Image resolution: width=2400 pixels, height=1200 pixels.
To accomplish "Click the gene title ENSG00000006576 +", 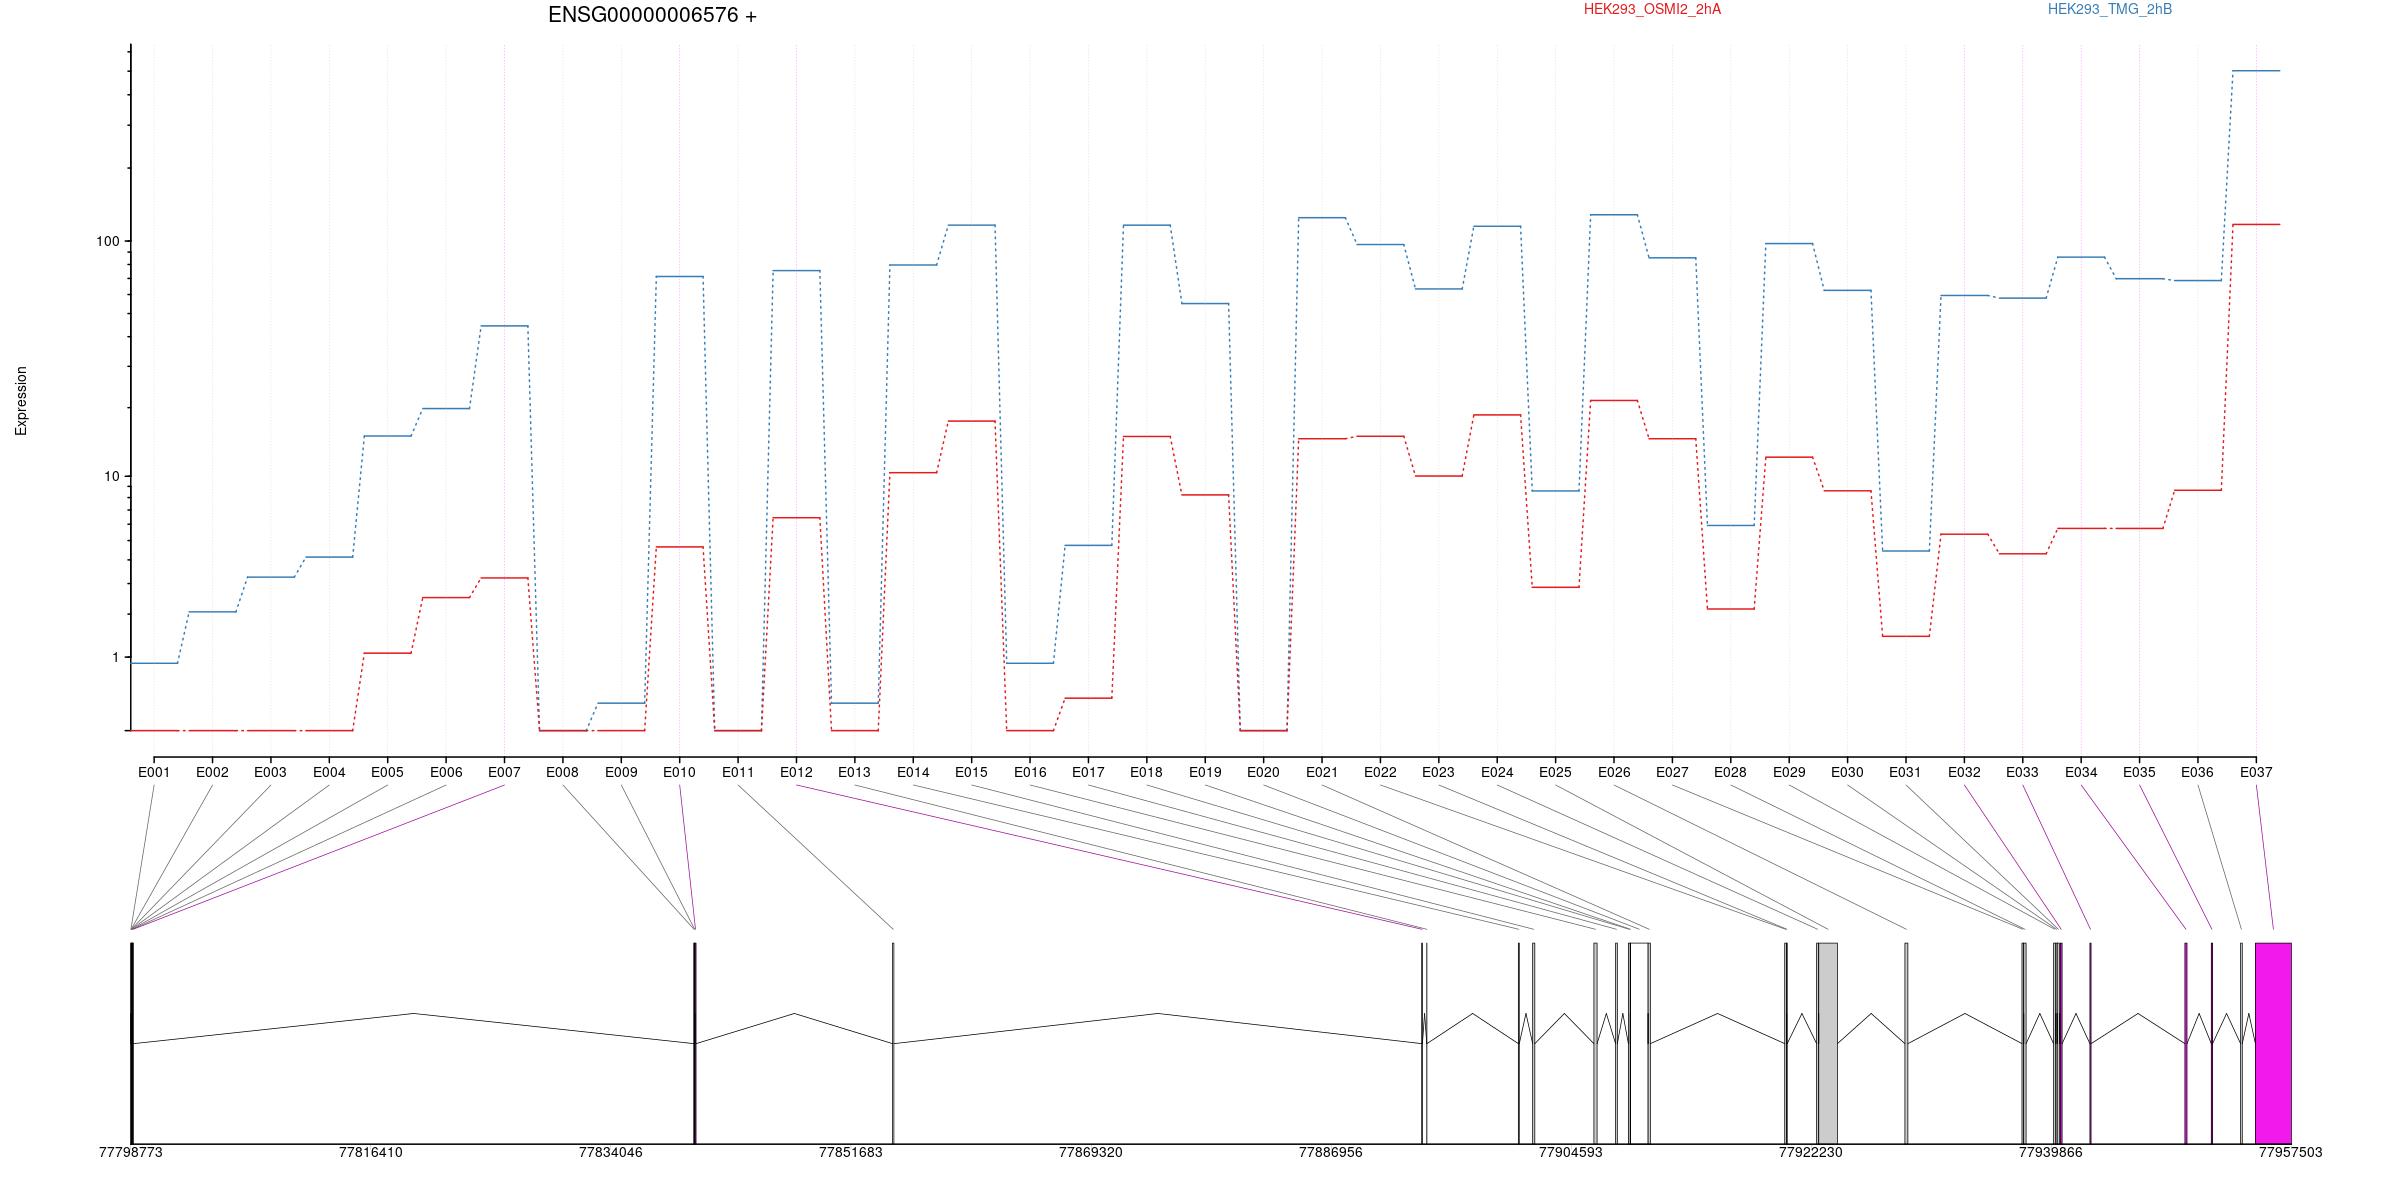I will 652,15.
